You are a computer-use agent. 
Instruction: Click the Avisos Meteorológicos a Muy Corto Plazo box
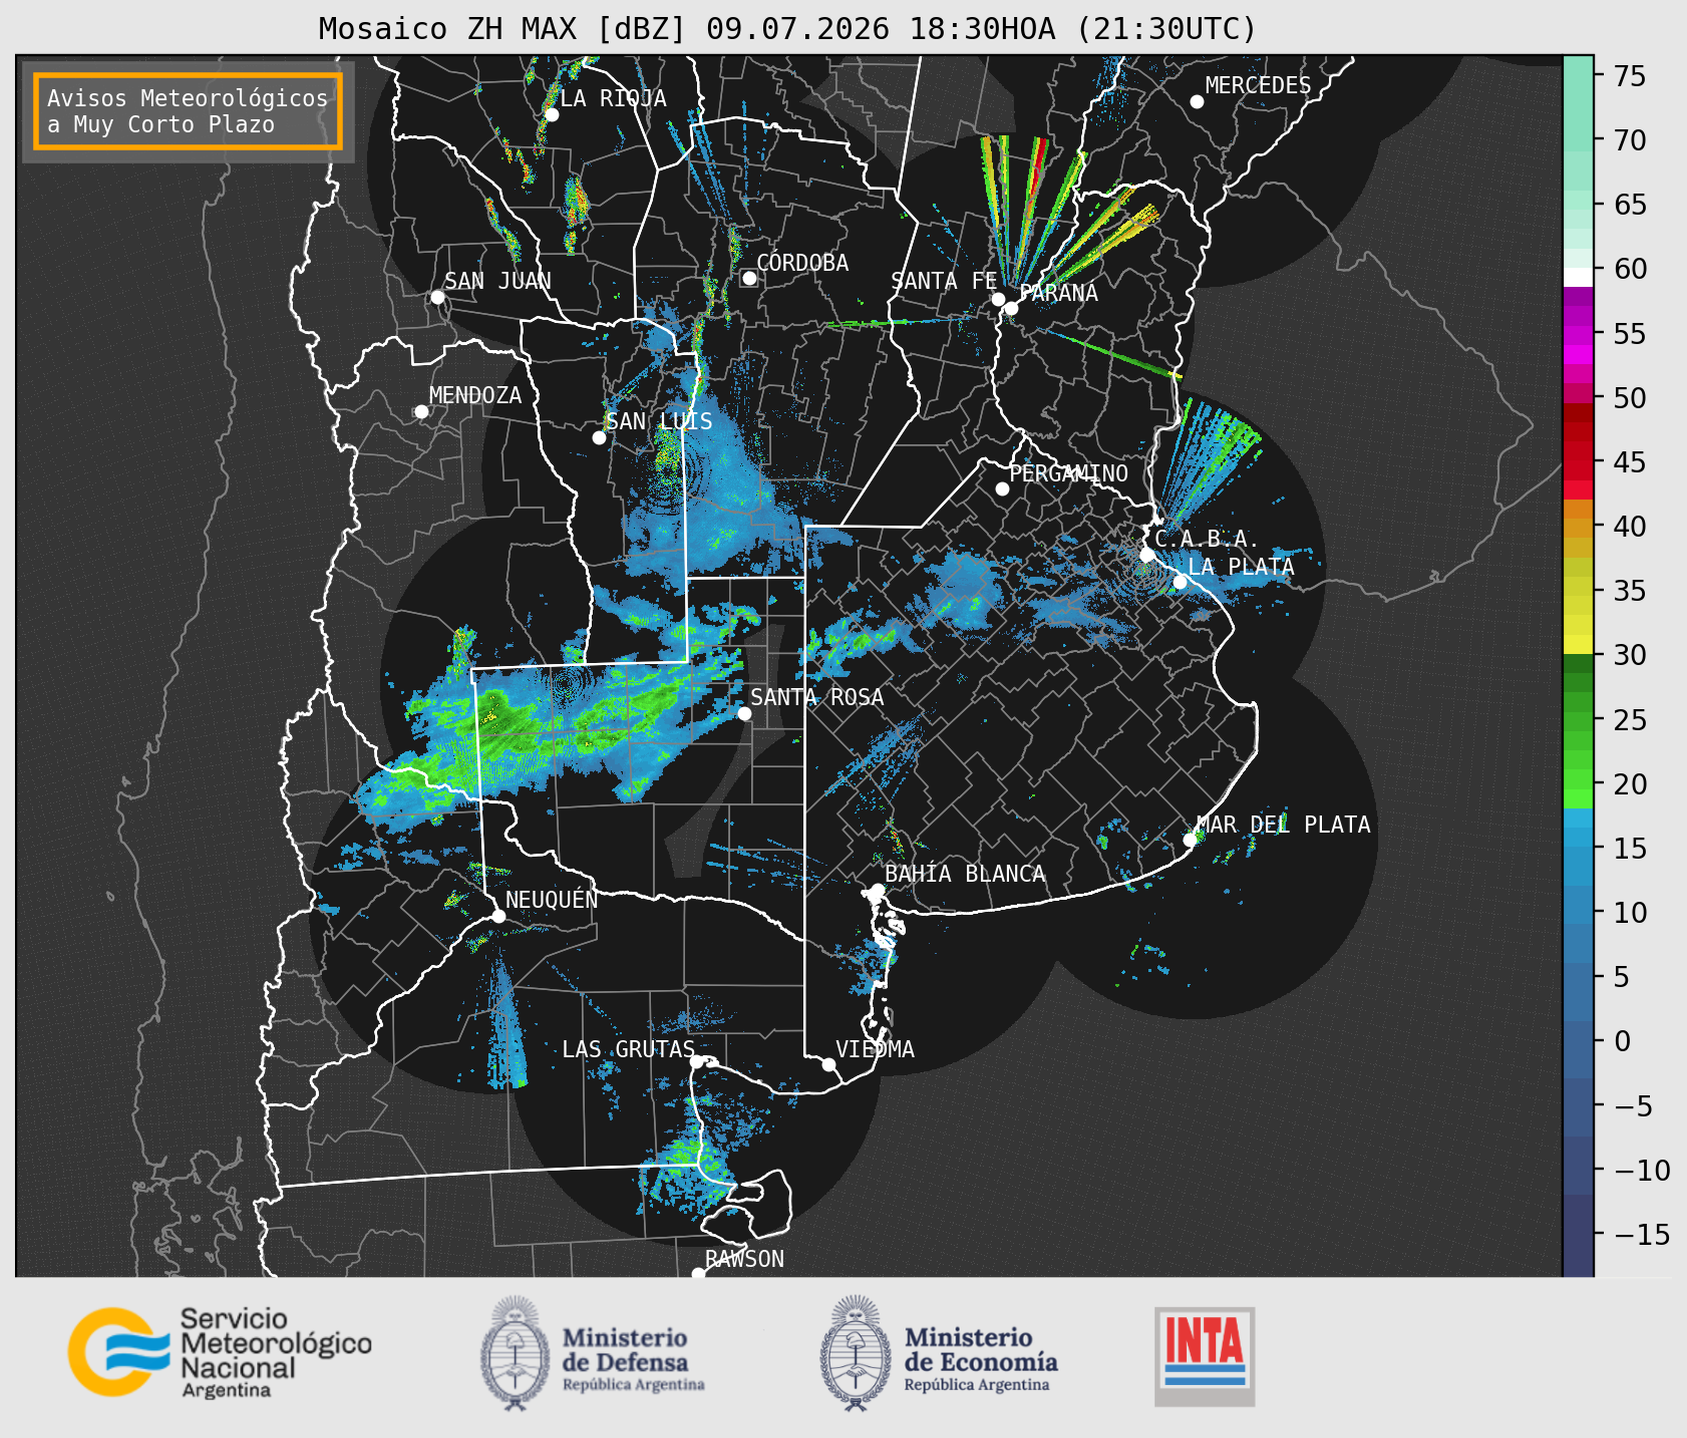click(188, 111)
